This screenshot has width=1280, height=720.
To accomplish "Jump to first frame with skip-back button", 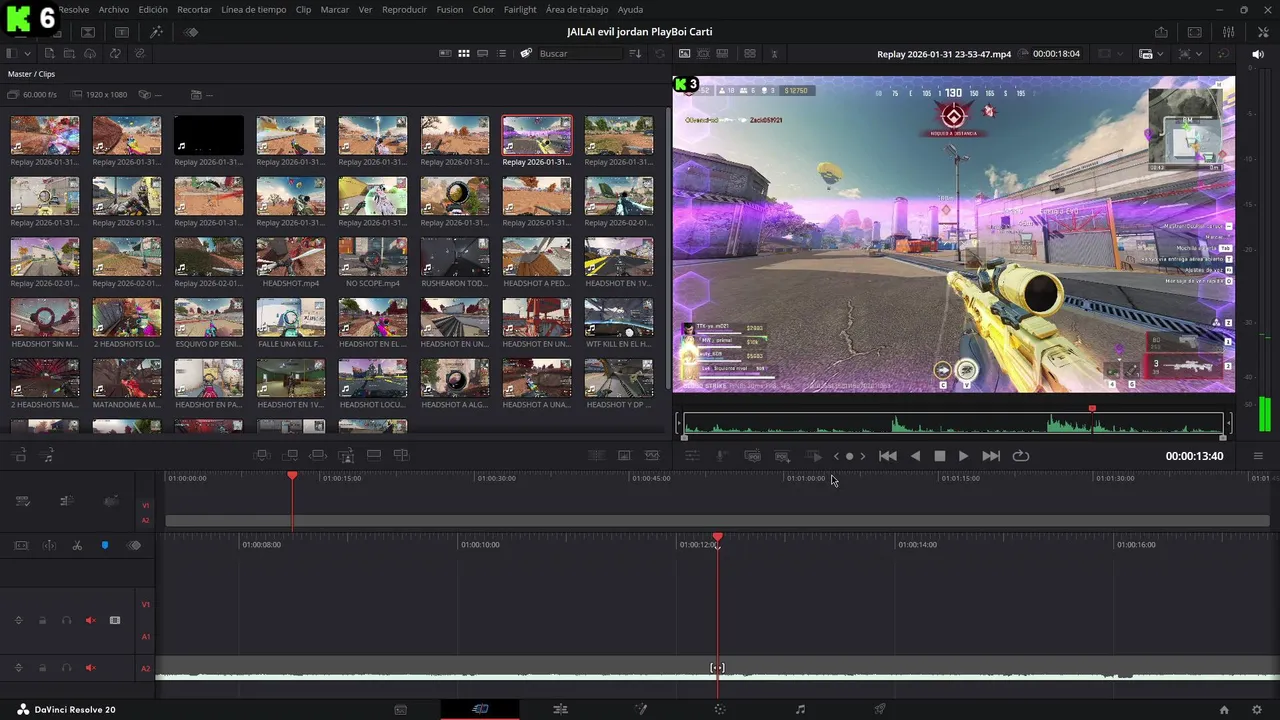I will 887,456.
